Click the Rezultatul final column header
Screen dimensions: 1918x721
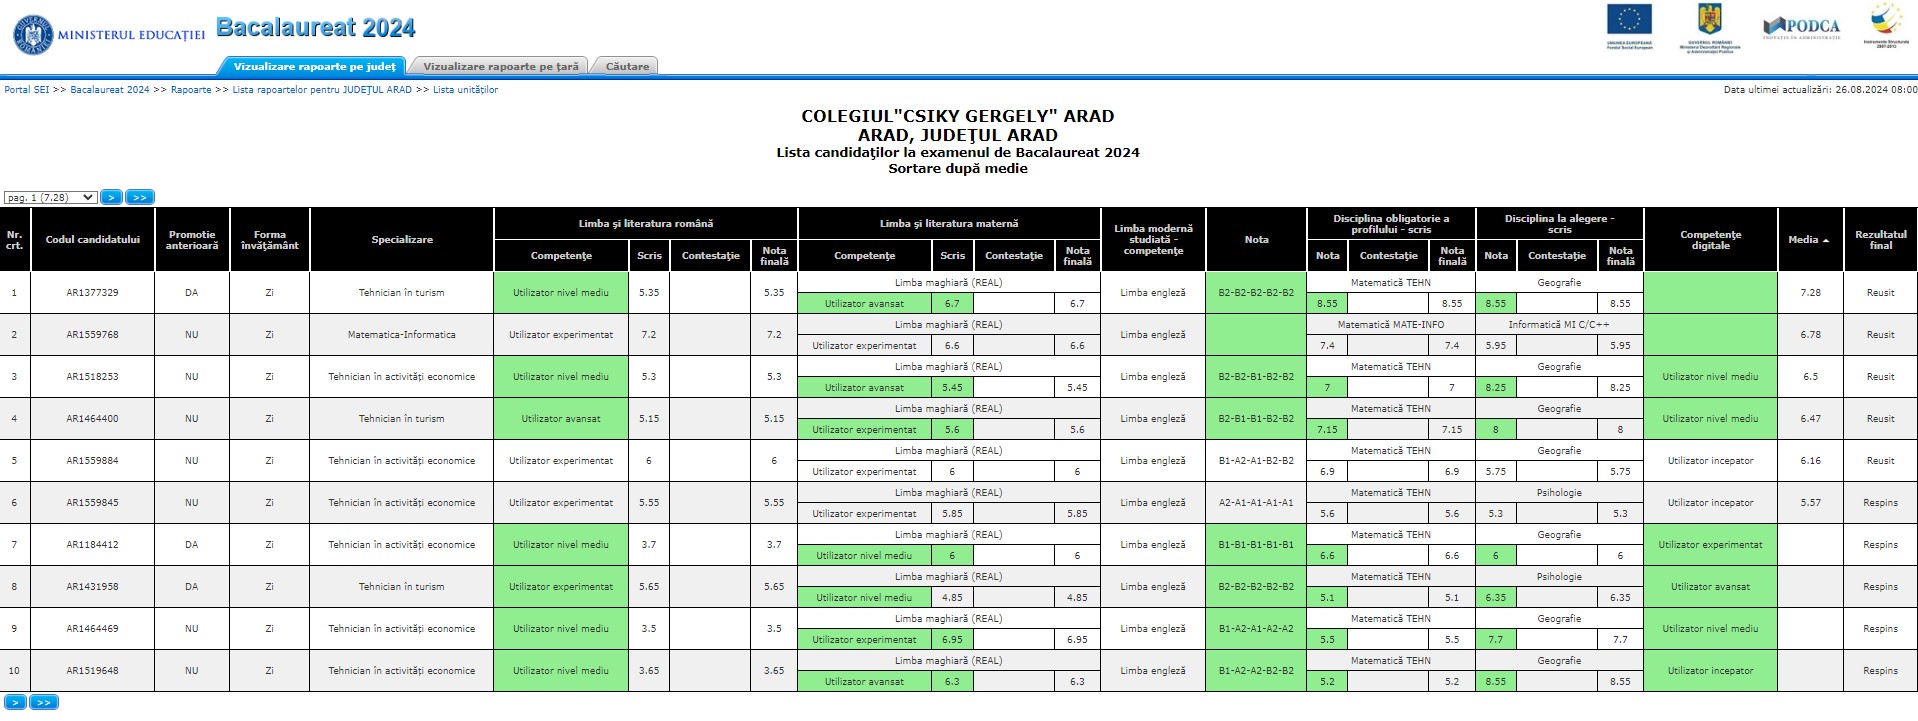point(1880,240)
